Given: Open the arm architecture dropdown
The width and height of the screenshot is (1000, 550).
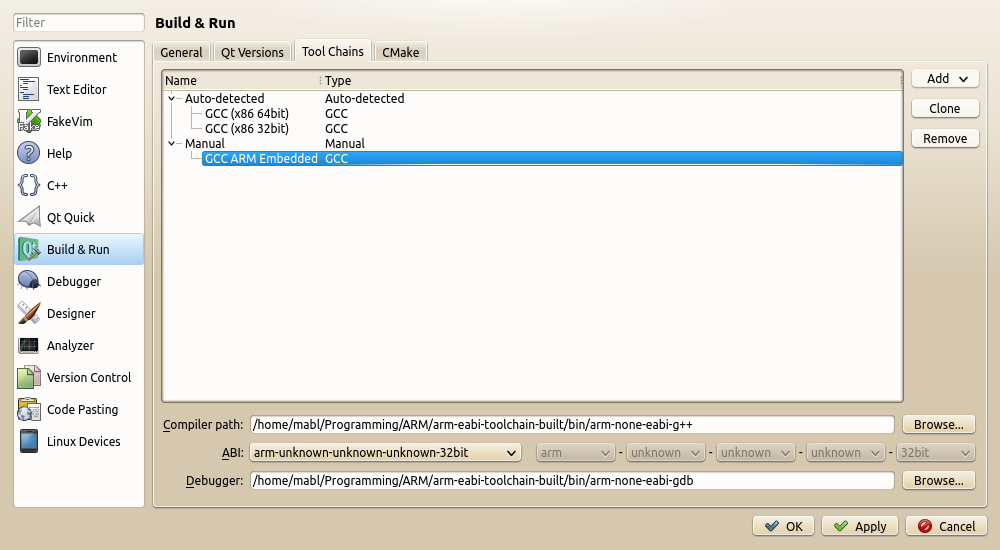Looking at the screenshot, I should pos(575,452).
